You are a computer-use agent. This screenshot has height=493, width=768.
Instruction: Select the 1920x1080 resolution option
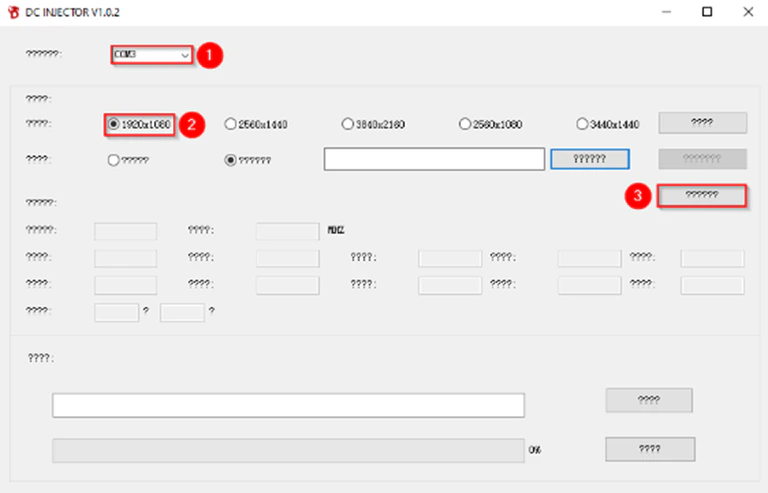pos(140,124)
